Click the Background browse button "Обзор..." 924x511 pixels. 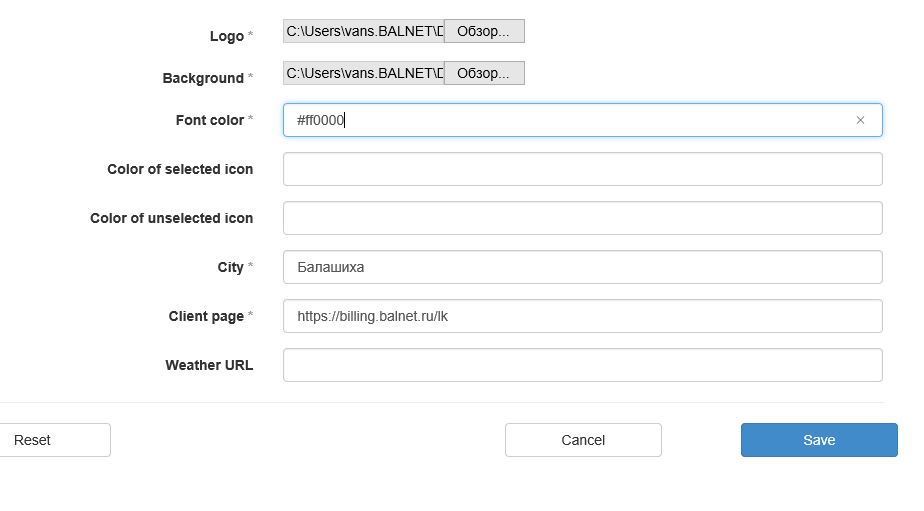484,73
